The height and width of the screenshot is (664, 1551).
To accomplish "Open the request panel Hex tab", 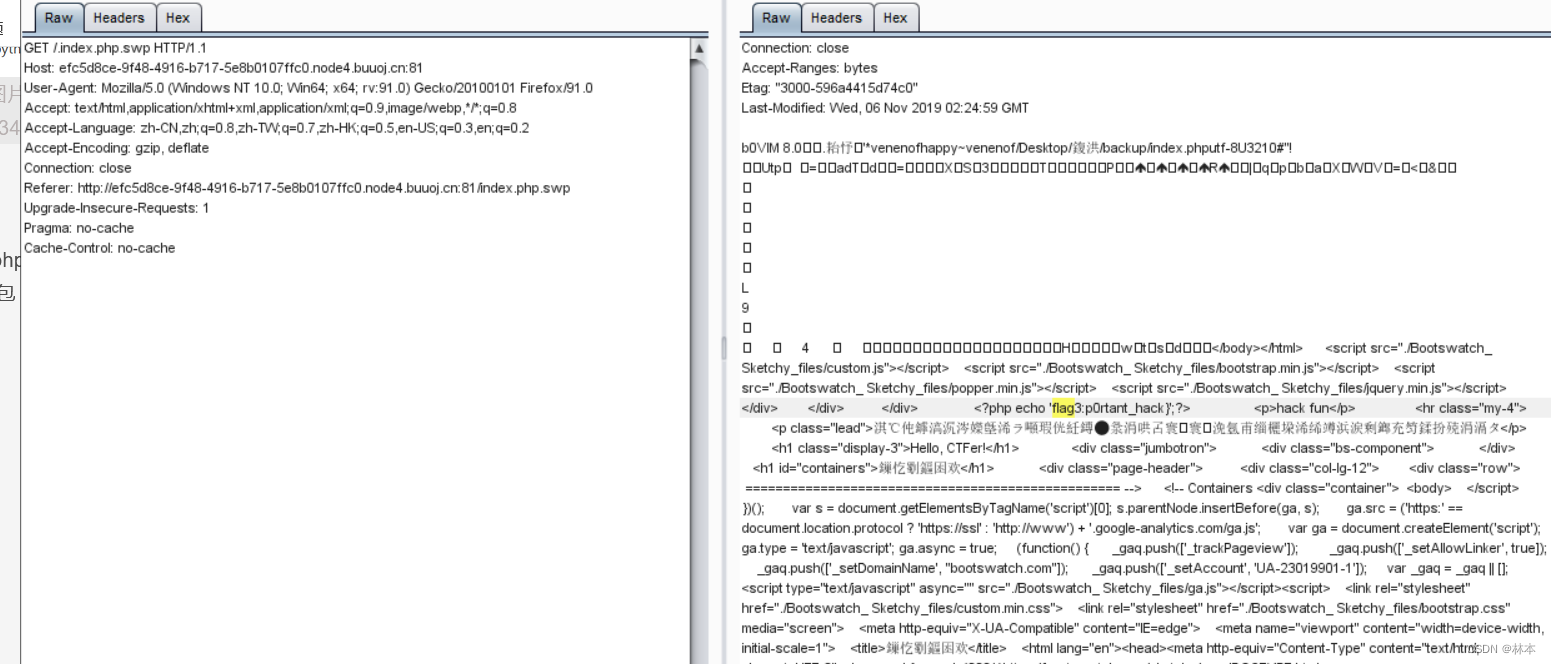I will tap(178, 18).
